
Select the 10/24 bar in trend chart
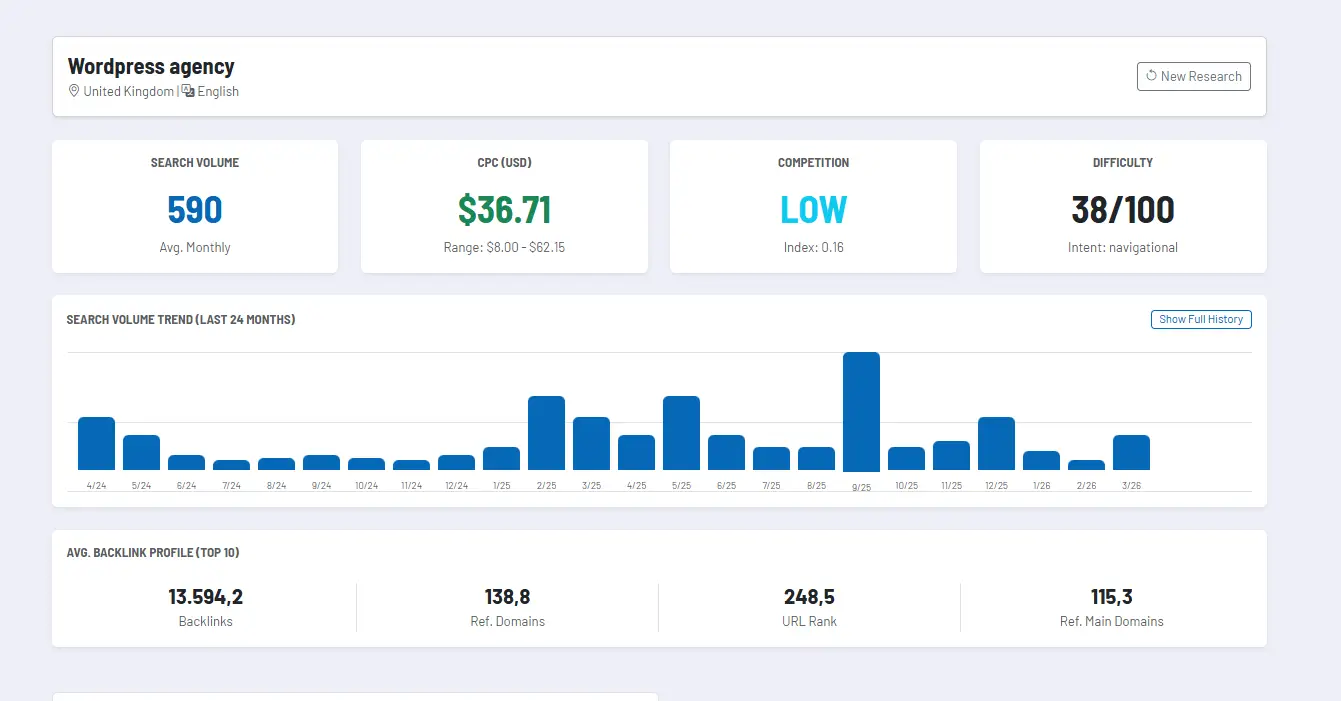click(366, 464)
